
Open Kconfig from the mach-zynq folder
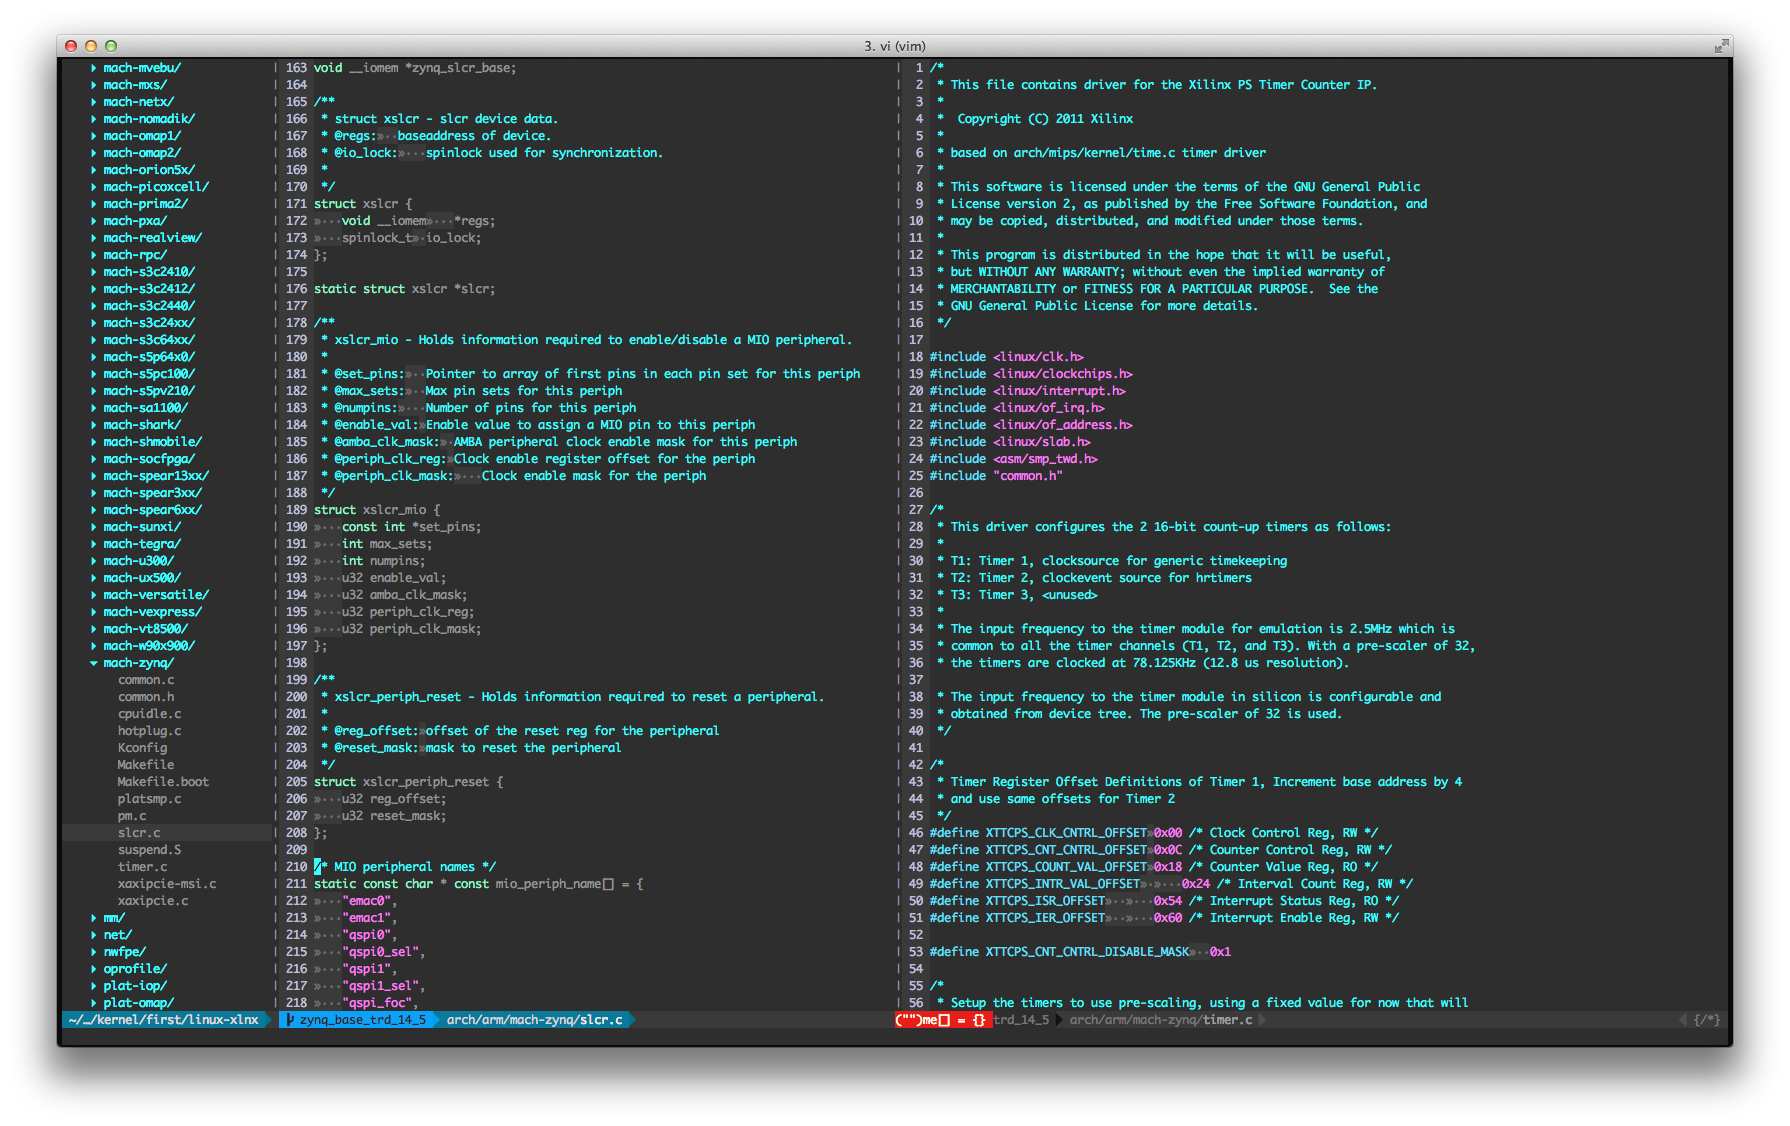142,748
